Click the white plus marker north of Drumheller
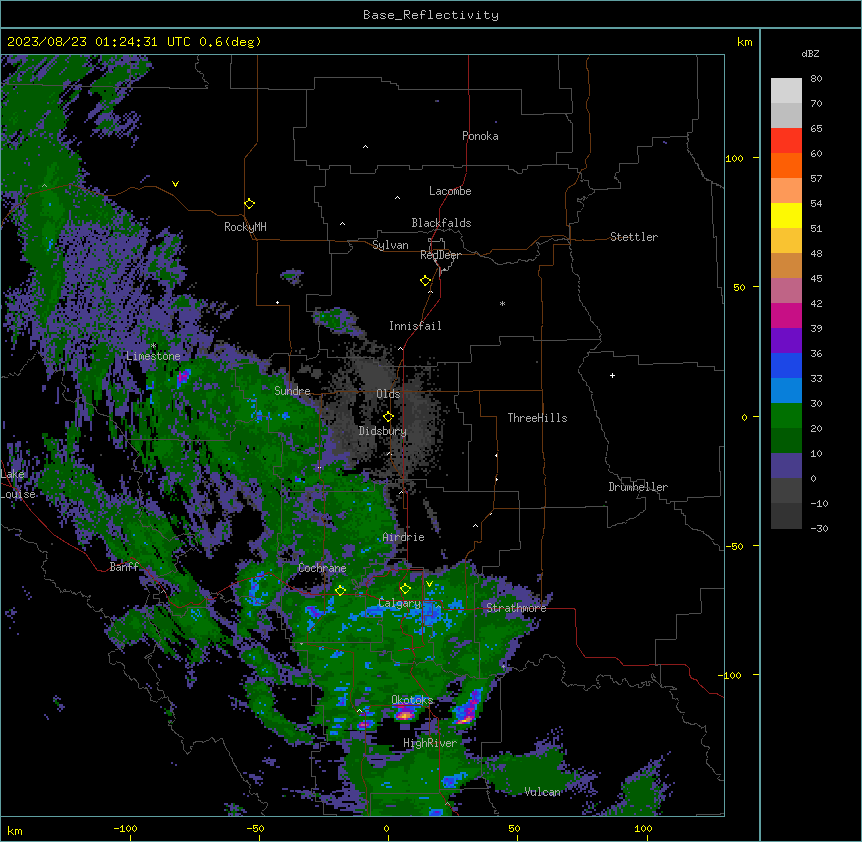Screen dimensions: 862x842 612,375
